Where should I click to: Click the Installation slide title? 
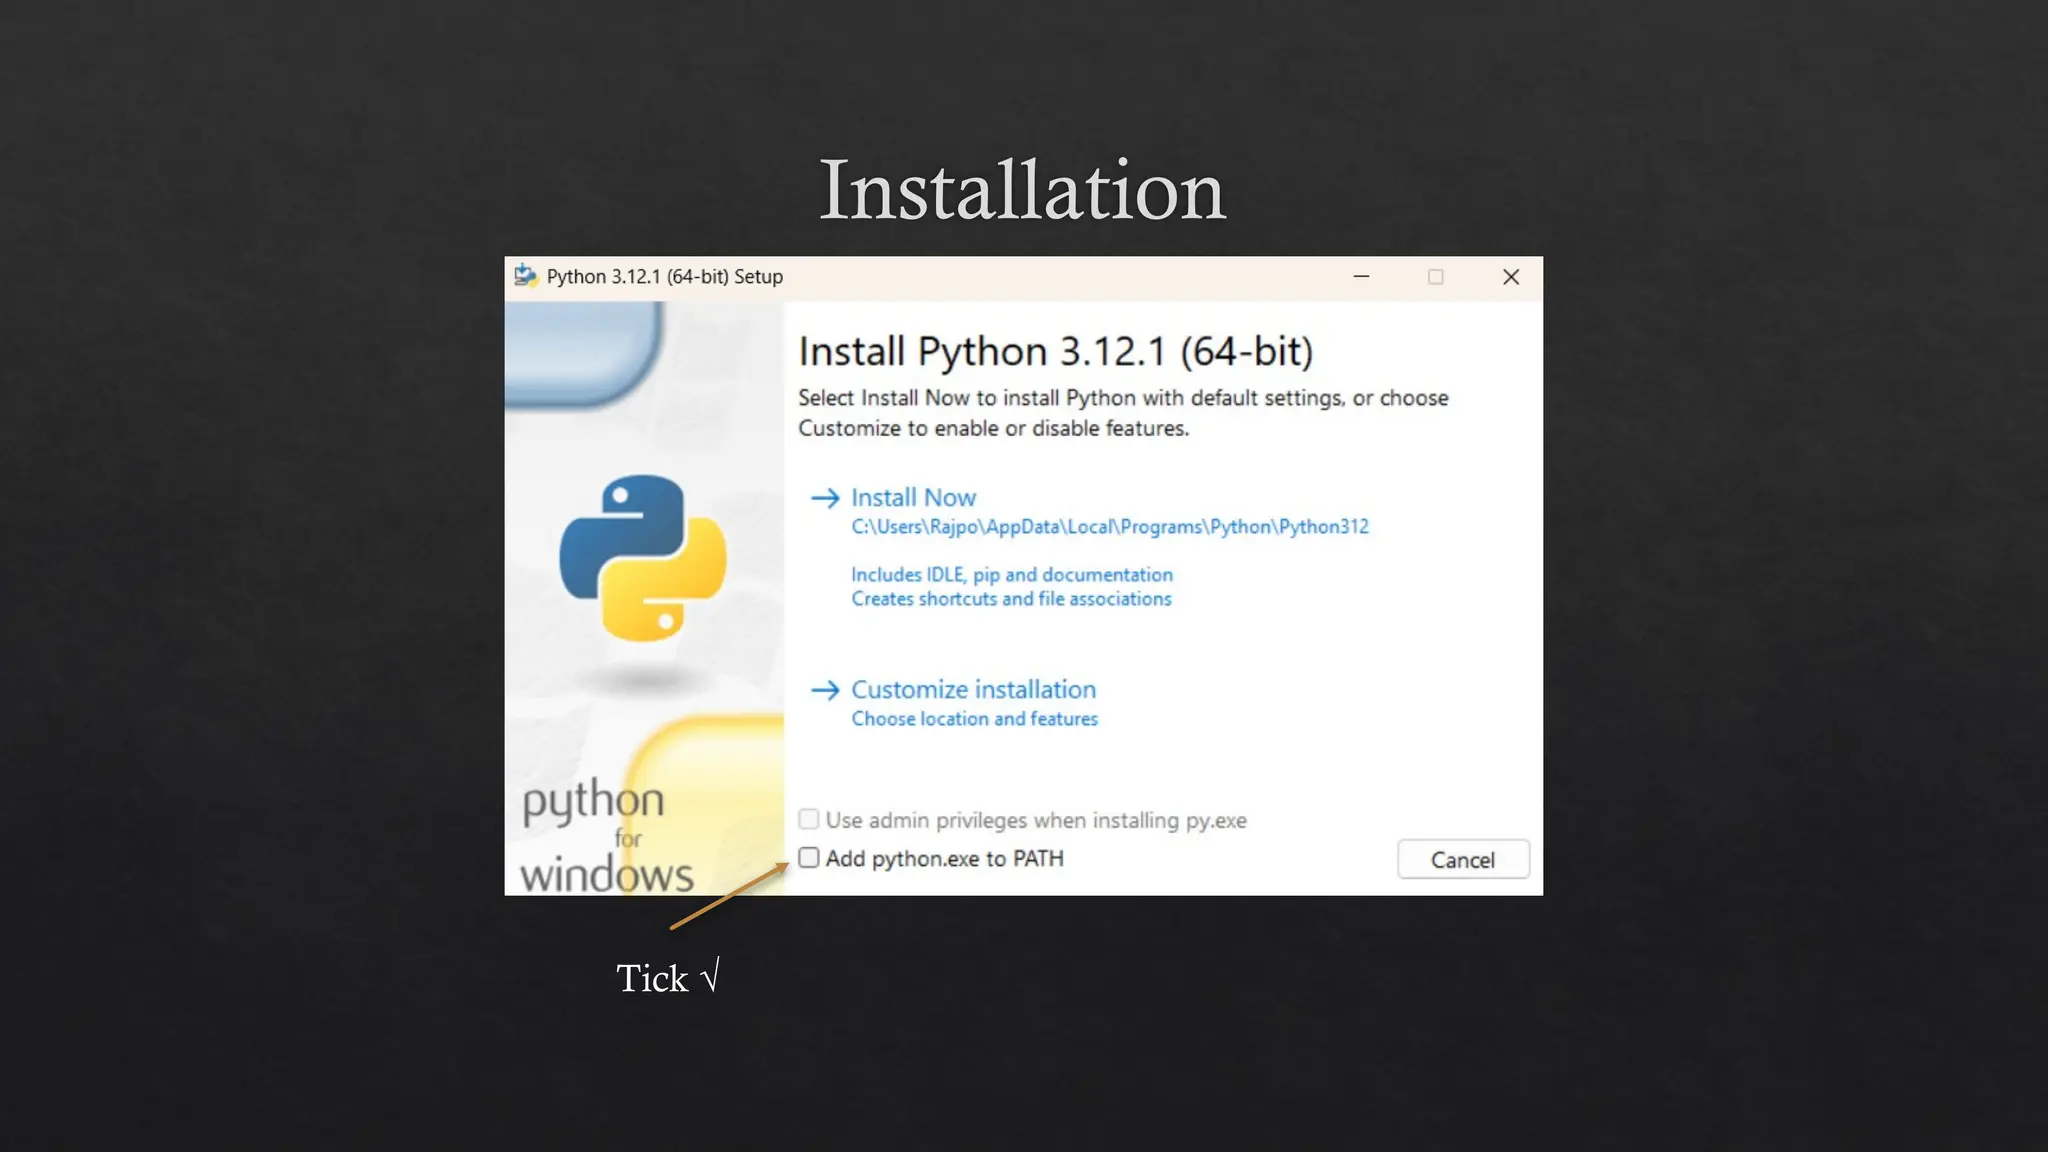click(1022, 190)
